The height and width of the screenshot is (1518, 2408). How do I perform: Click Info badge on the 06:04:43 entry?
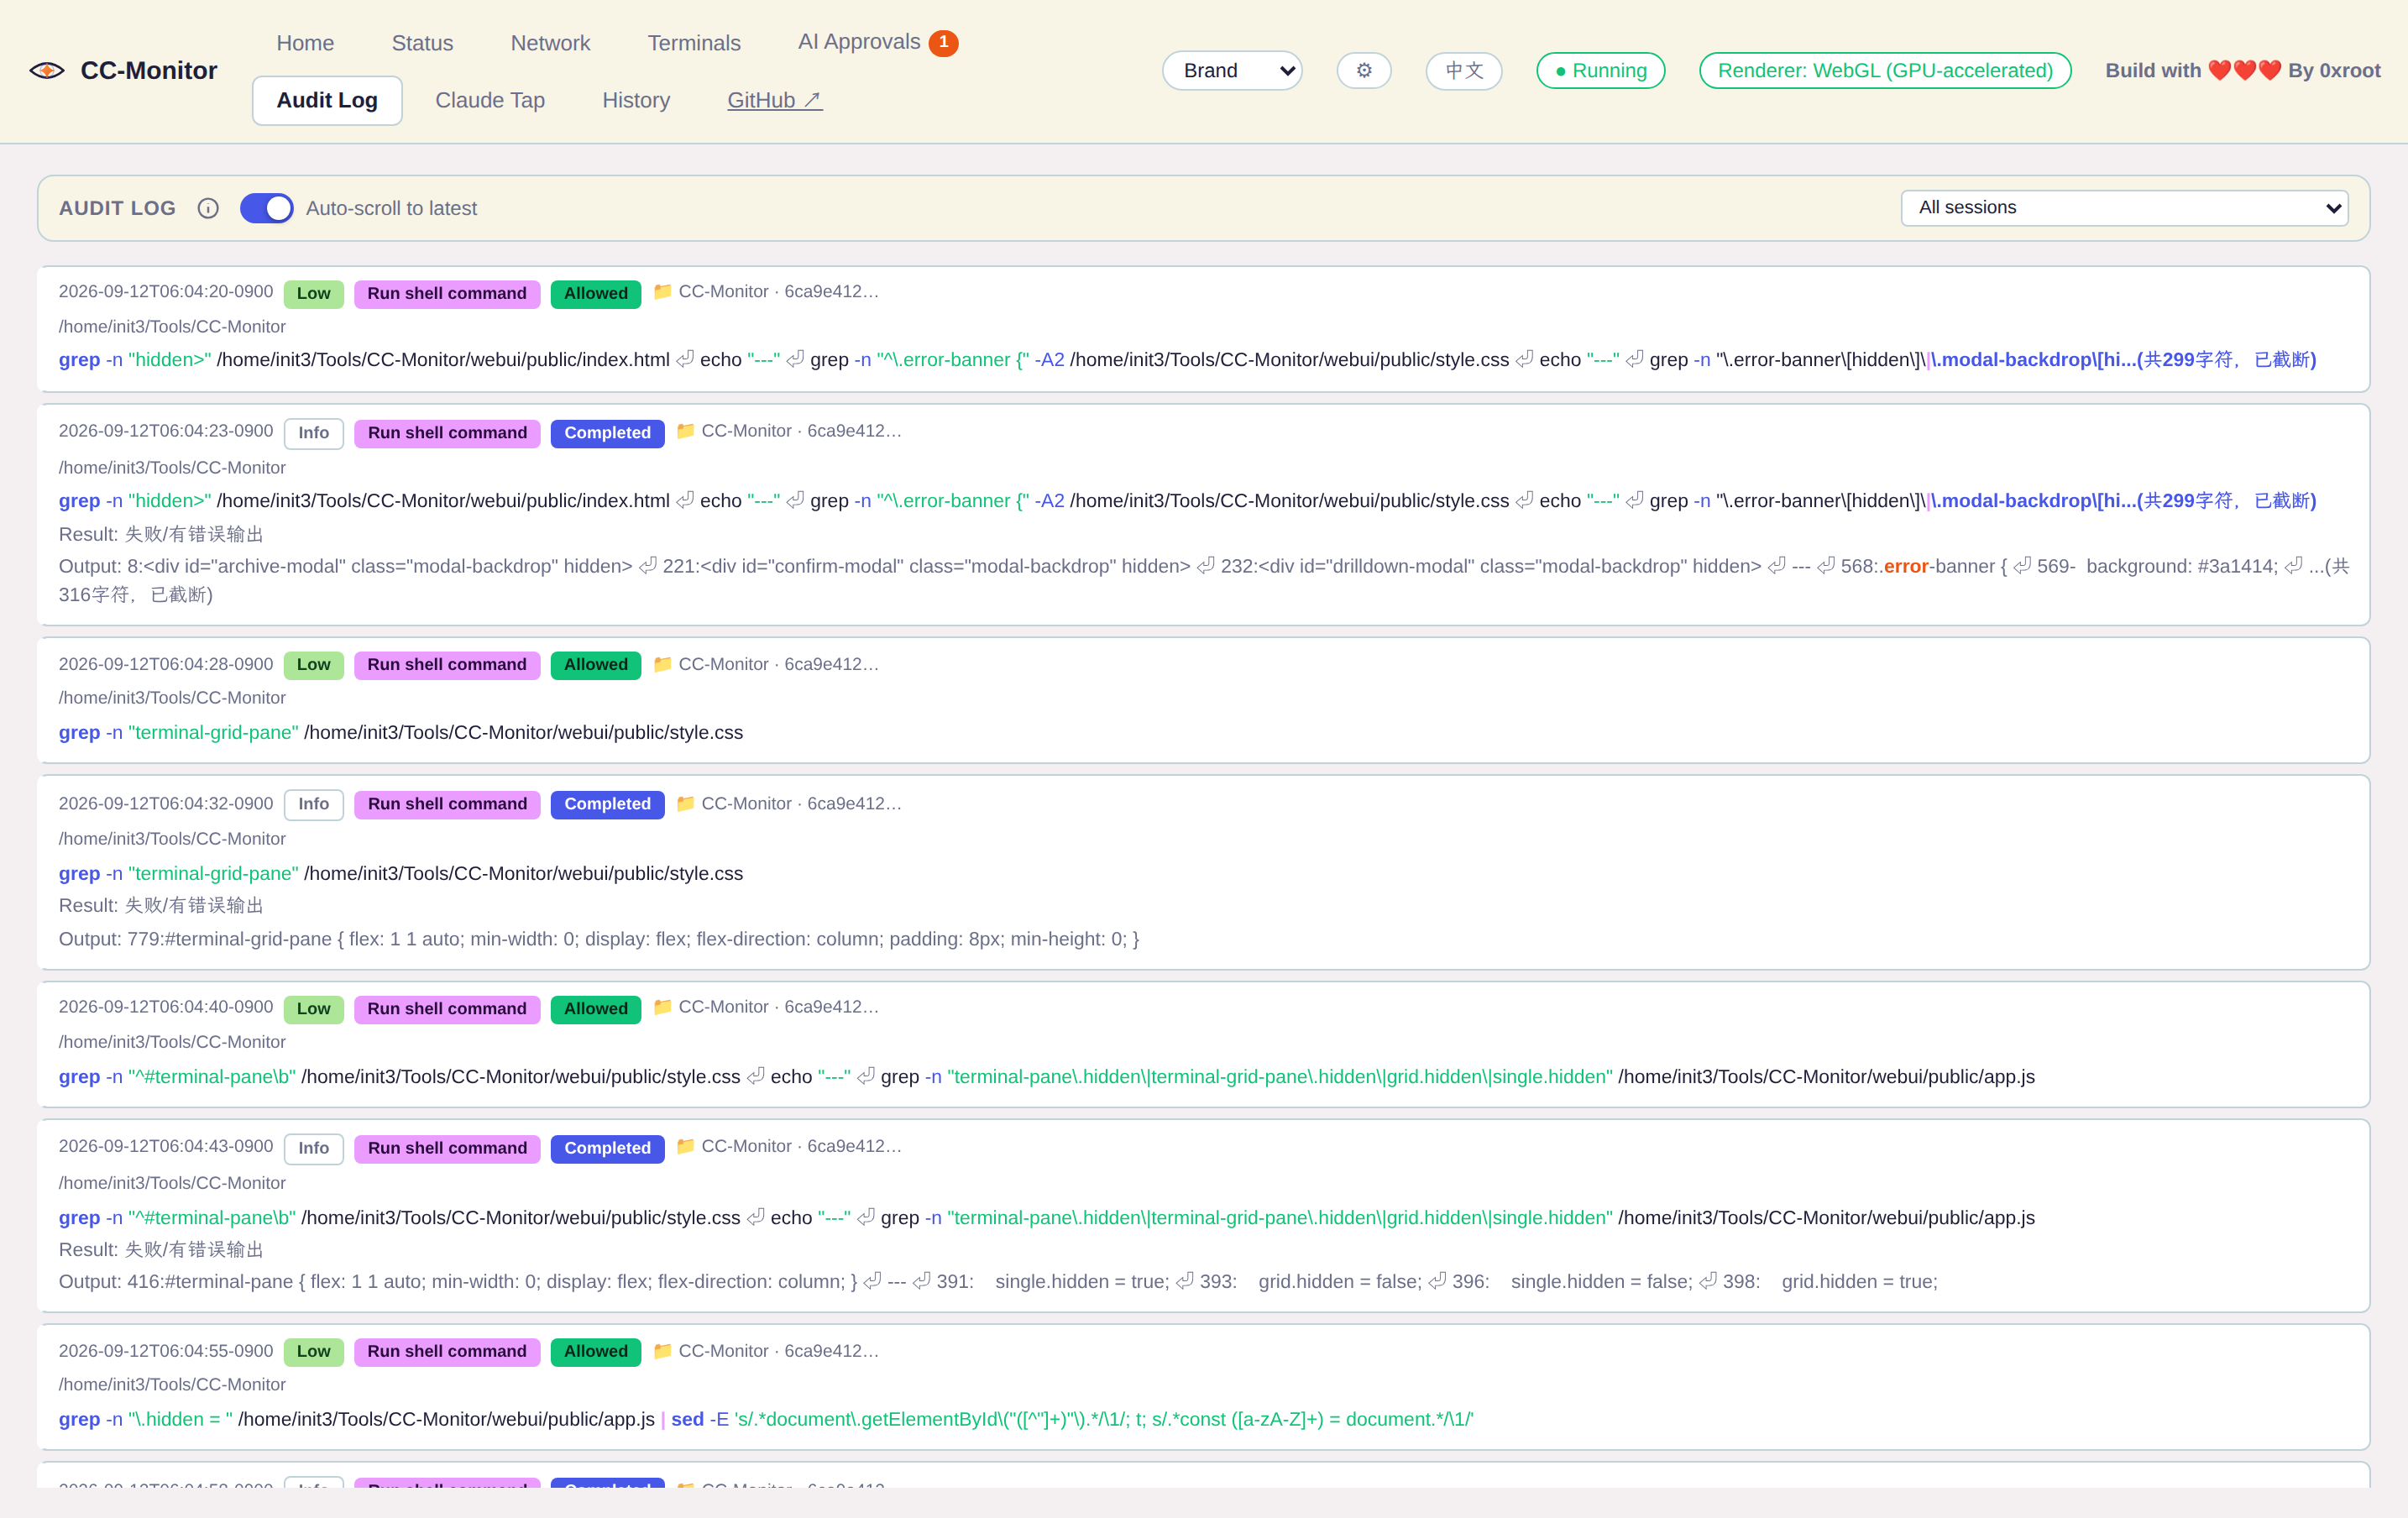[313, 1148]
